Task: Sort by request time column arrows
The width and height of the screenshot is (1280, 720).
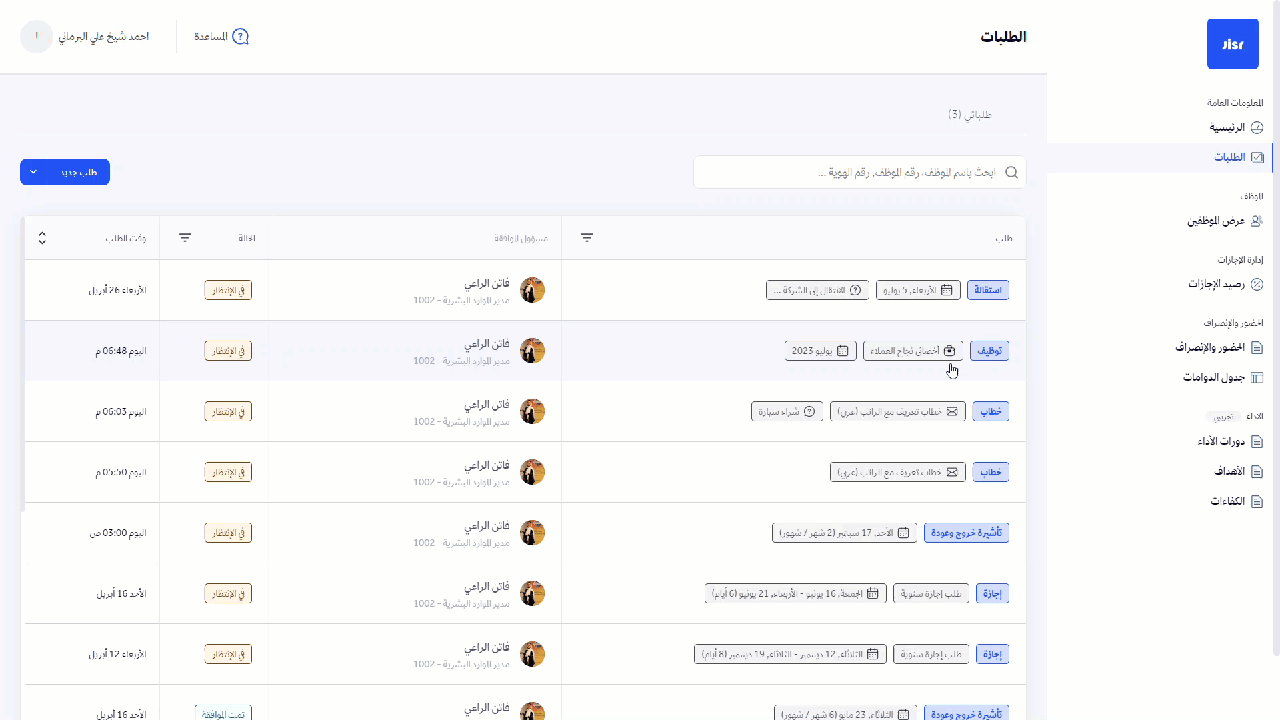Action: [42, 238]
